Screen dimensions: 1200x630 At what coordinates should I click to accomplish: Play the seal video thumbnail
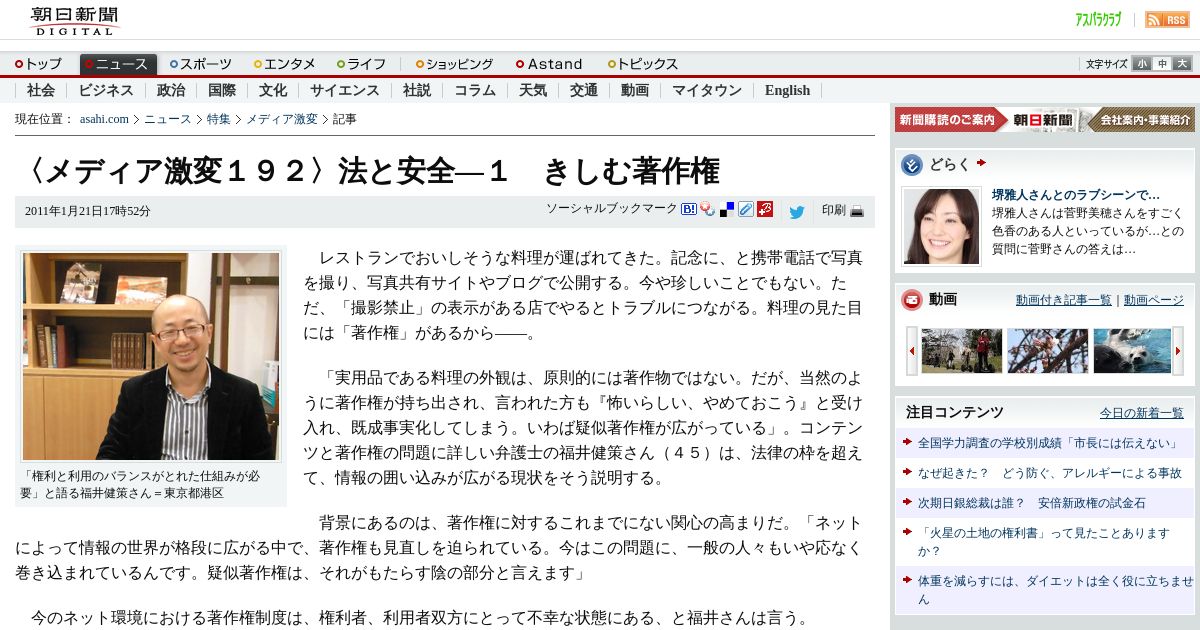click(1132, 351)
